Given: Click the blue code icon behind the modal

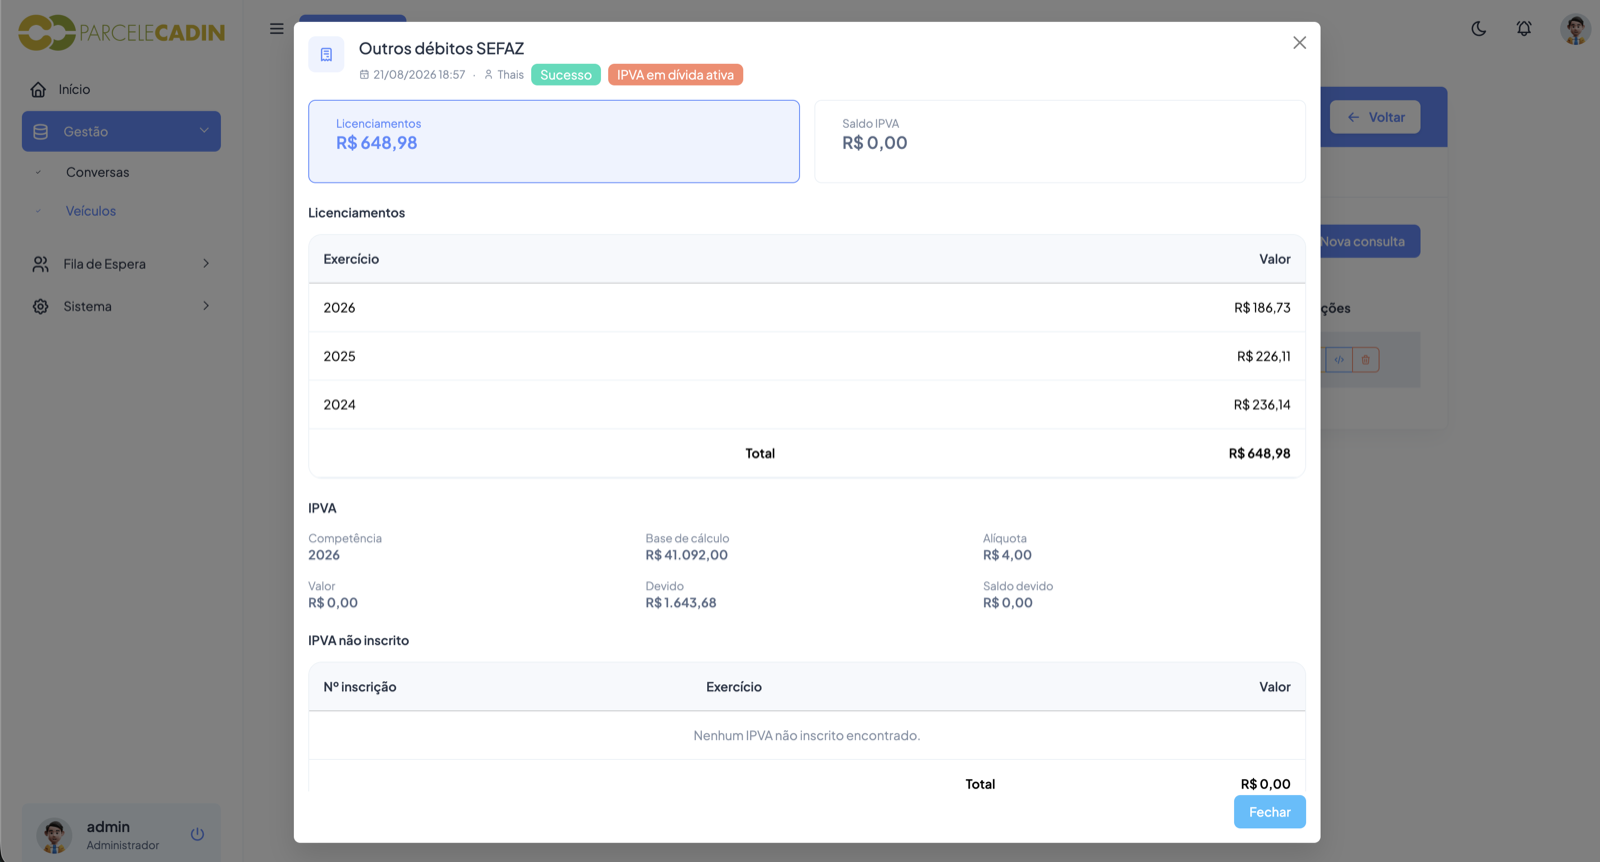Looking at the screenshot, I should coord(1339,360).
